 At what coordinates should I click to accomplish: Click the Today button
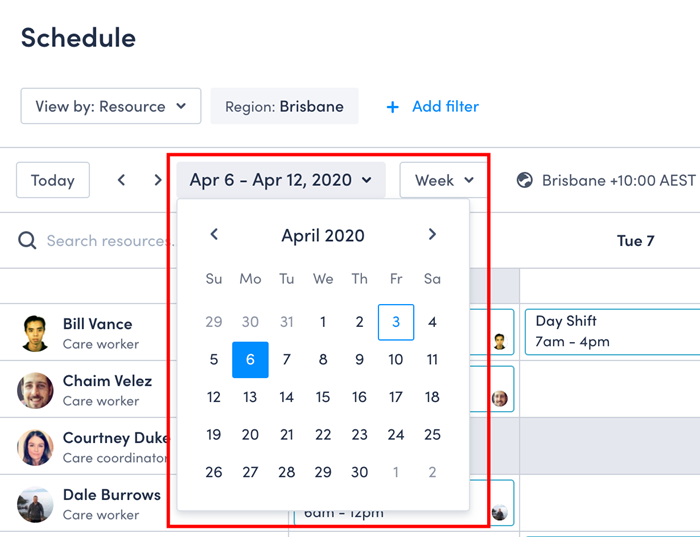point(53,180)
